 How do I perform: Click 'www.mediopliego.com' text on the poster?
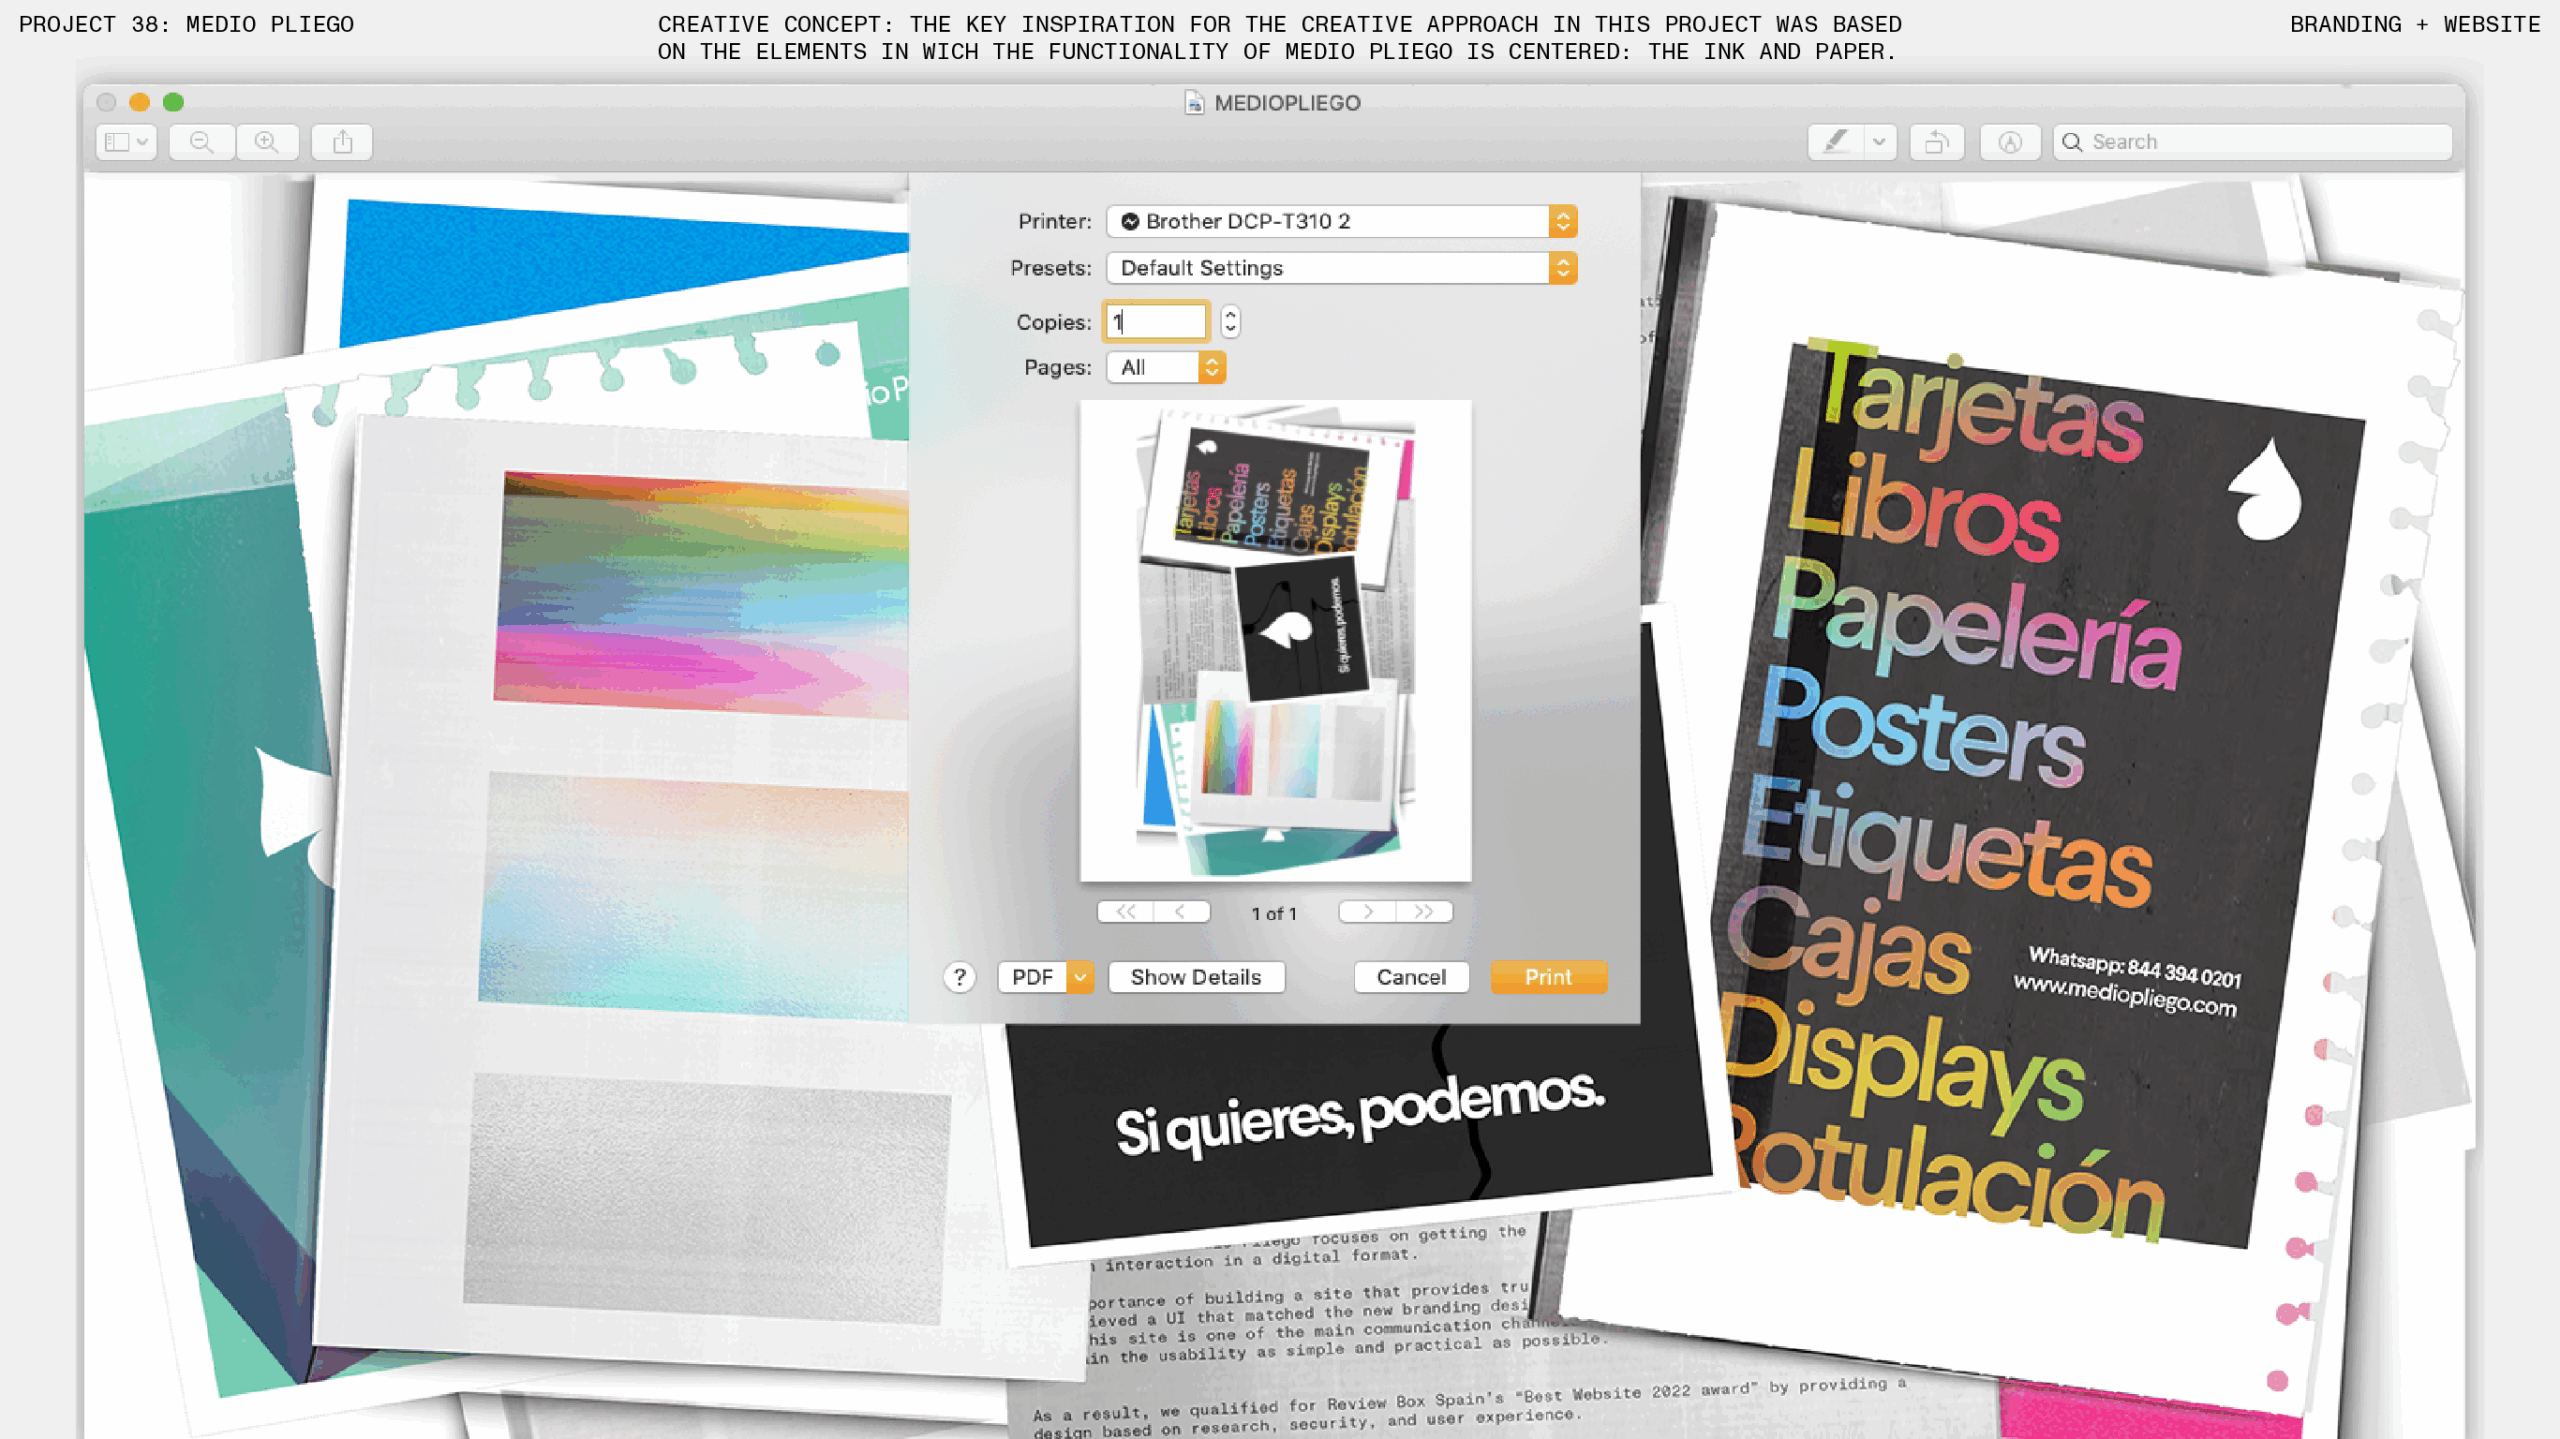pyautogui.click(x=2125, y=996)
